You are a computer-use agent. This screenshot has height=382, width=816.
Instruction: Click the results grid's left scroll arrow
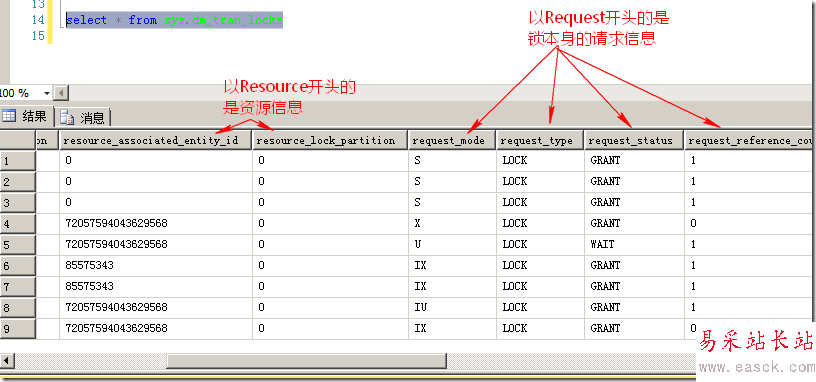point(7,360)
